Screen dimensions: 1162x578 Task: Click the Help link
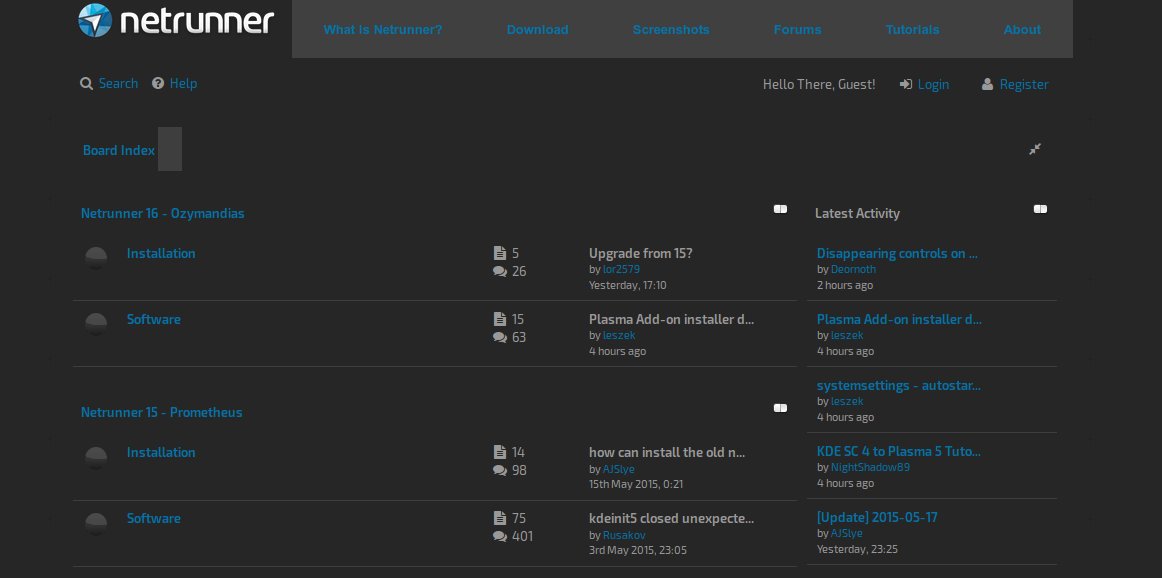point(183,83)
